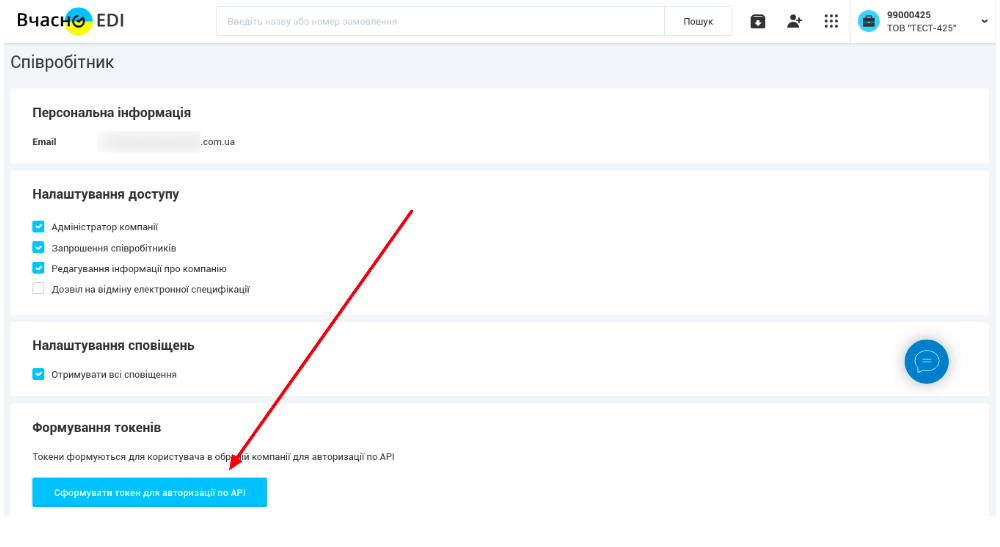Click Сформувати токен для авторизації по API
The width and height of the screenshot is (1000, 547).
pos(149,492)
